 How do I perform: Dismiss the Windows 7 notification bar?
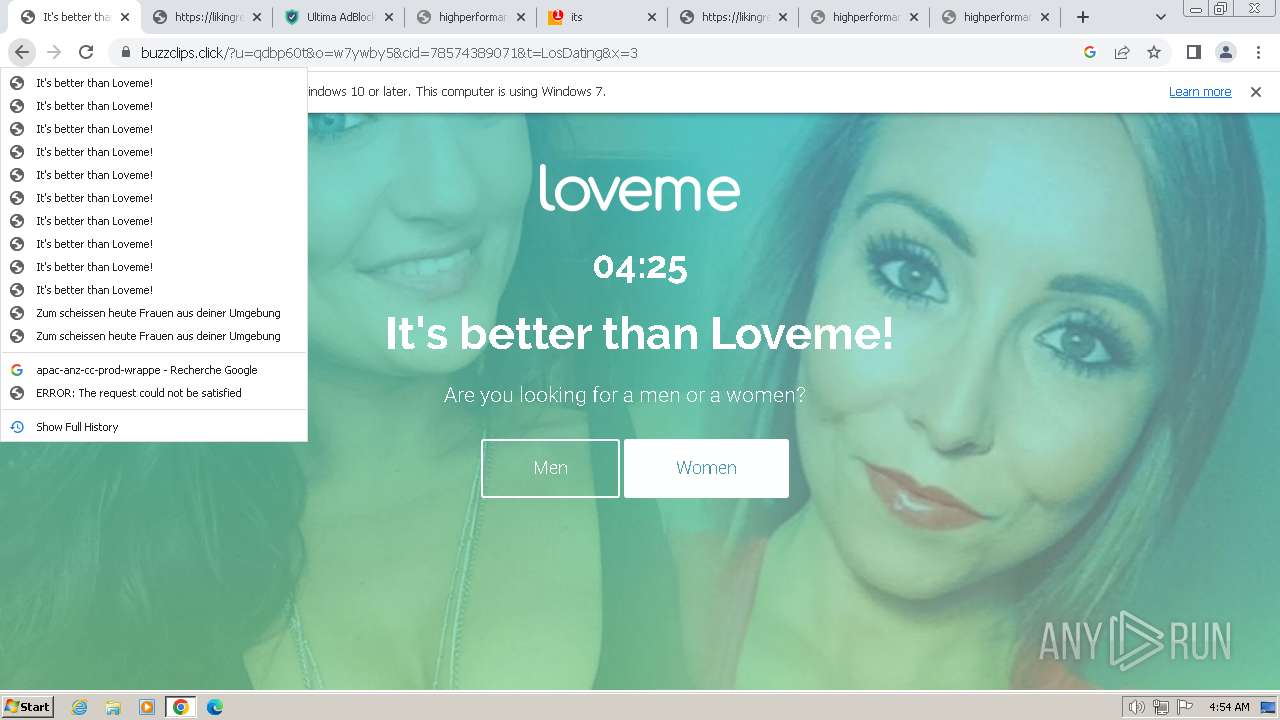1256,91
